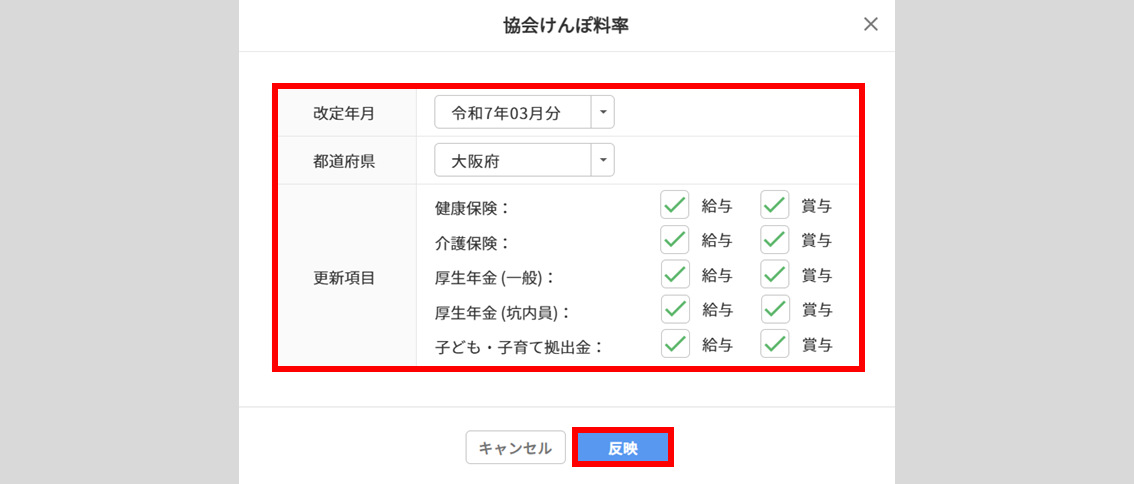Toggle 子ども・子育て拠出金 賞与 checkbox
Screen dimensions: 1134x484
click(x=775, y=344)
